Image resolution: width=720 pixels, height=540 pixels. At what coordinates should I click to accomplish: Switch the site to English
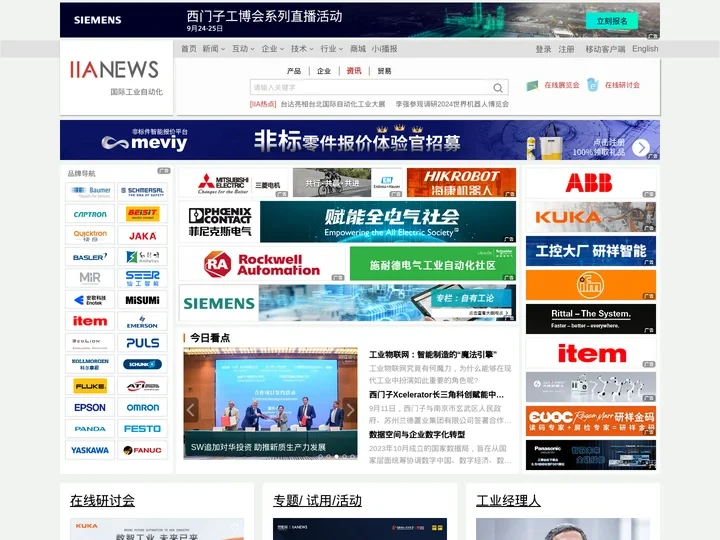[x=645, y=49]
